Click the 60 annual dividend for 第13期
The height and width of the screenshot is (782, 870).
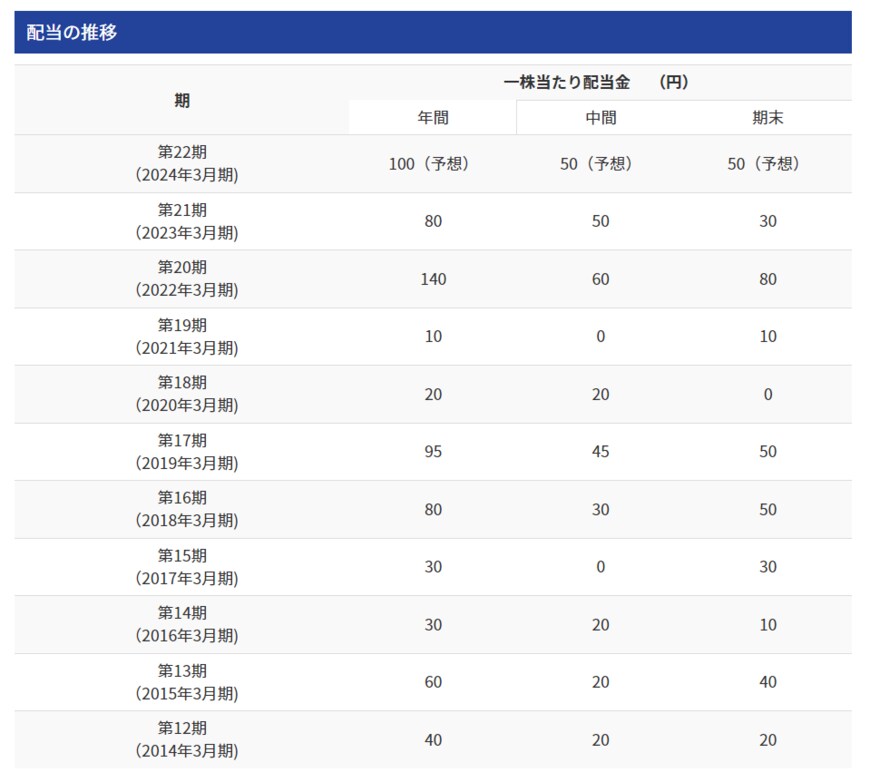[x=432, y=682]
